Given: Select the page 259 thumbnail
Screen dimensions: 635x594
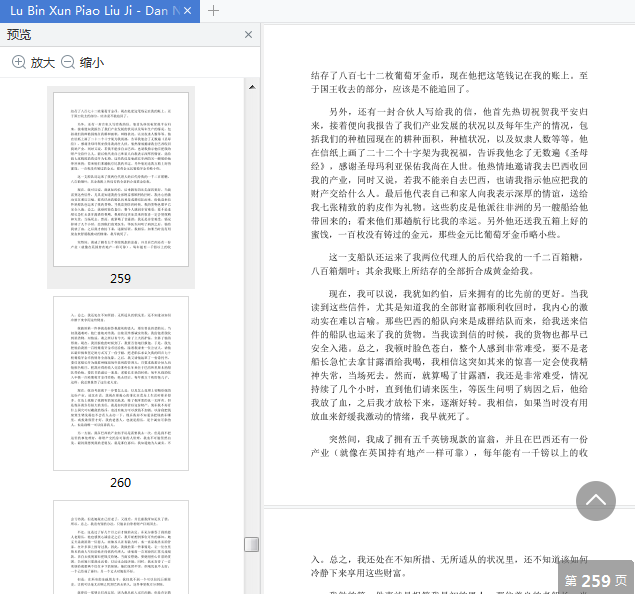Looking at the screenshot, I should [121, 179].
